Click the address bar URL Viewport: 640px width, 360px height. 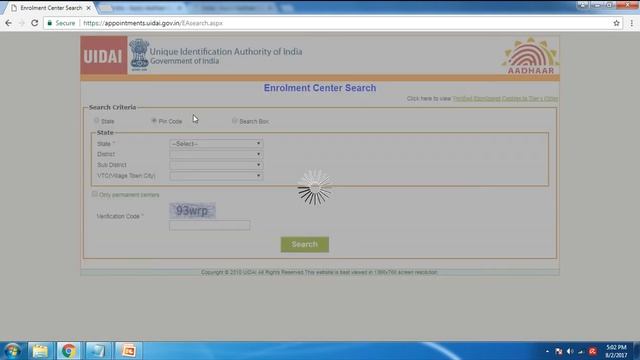[153, 23]
